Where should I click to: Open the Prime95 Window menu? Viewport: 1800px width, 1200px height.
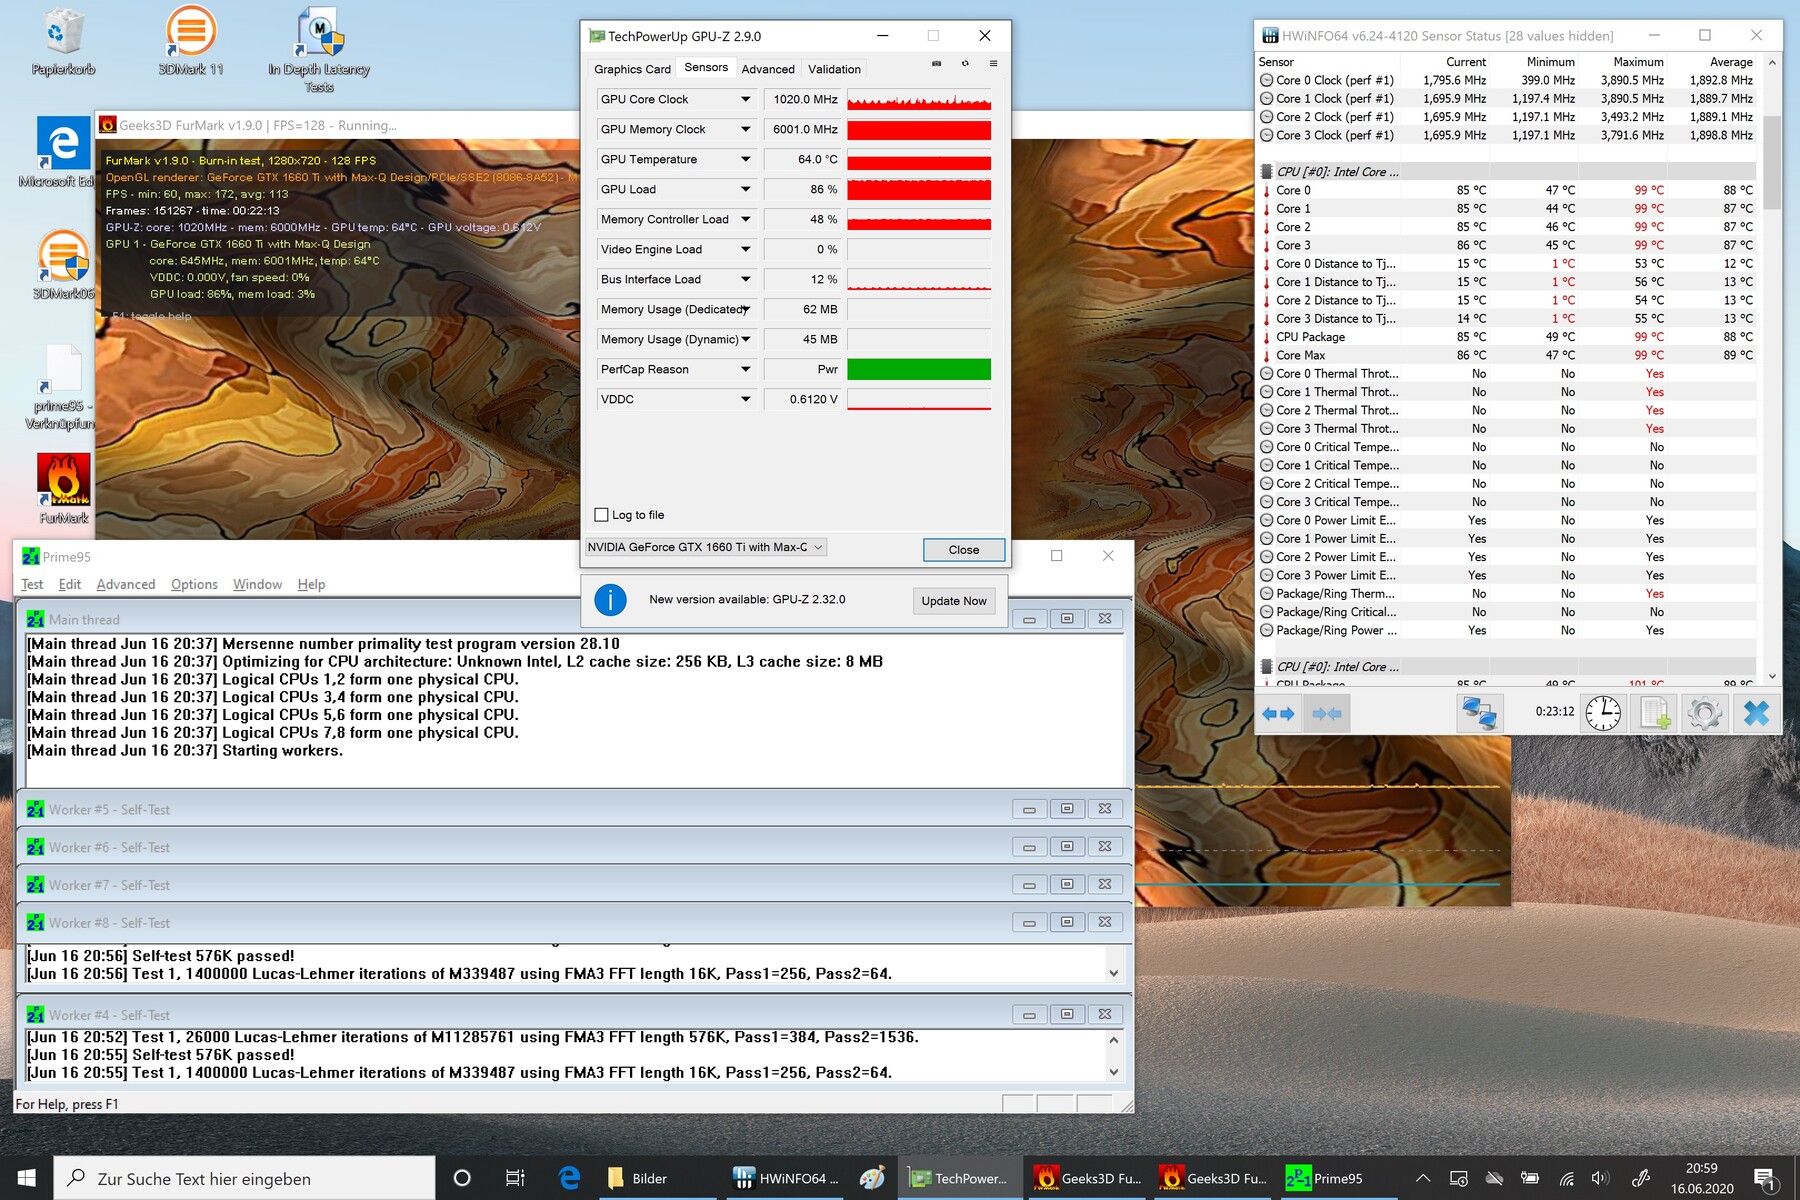pos(257,584)
